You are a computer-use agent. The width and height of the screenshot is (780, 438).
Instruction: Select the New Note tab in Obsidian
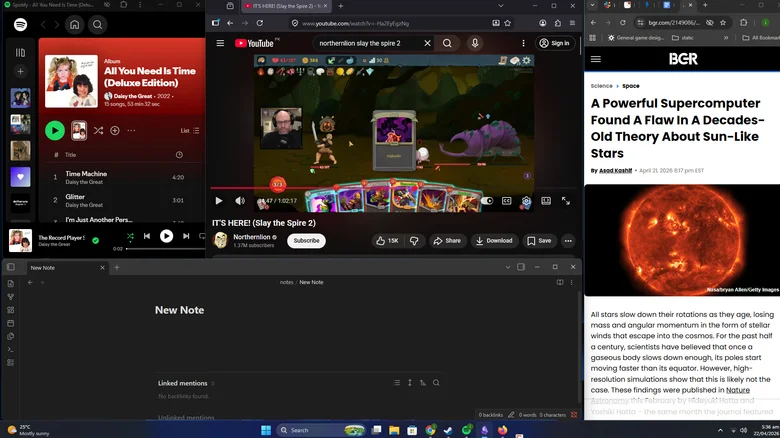tap(66, 268)
